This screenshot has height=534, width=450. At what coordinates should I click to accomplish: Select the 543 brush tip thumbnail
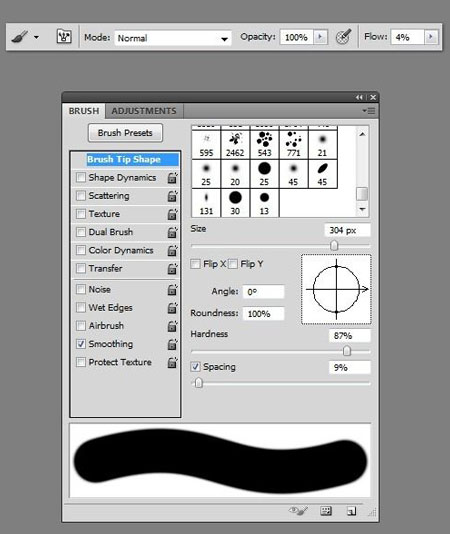tap(265, 144)
